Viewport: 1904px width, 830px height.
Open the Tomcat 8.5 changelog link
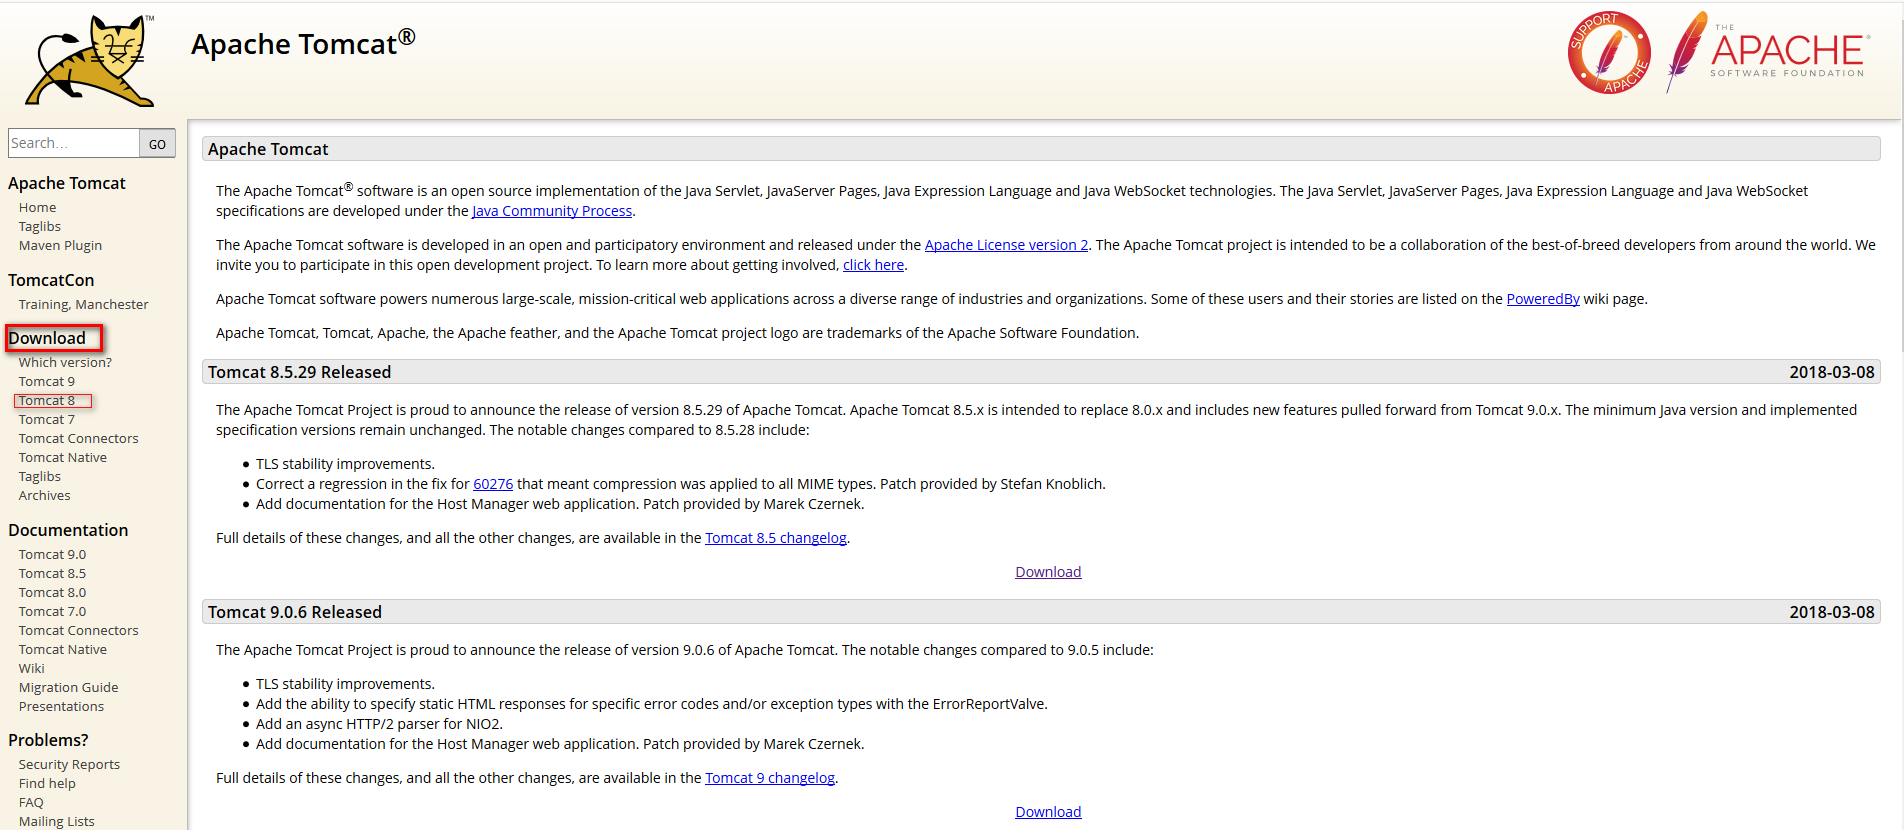point(776,538)
